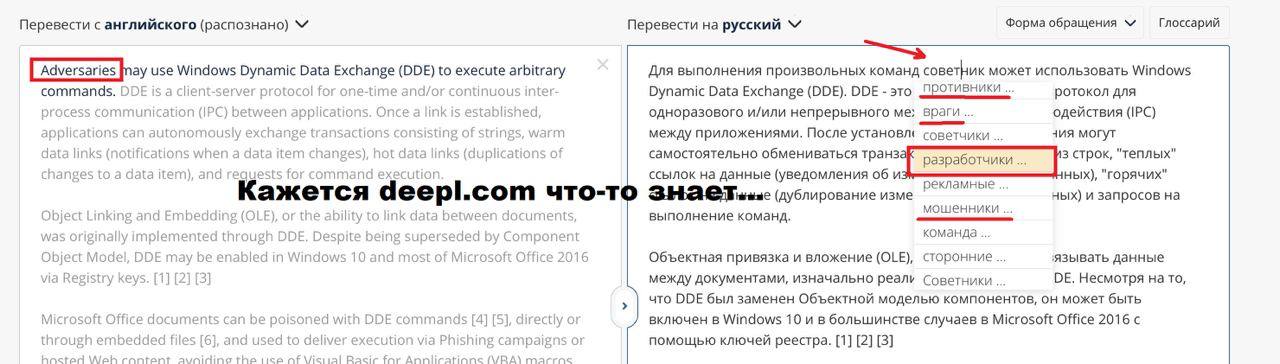Select the highlighted 'разработчики ...' suggestion
Screen dimensions: 1280x364
point(983,160)
